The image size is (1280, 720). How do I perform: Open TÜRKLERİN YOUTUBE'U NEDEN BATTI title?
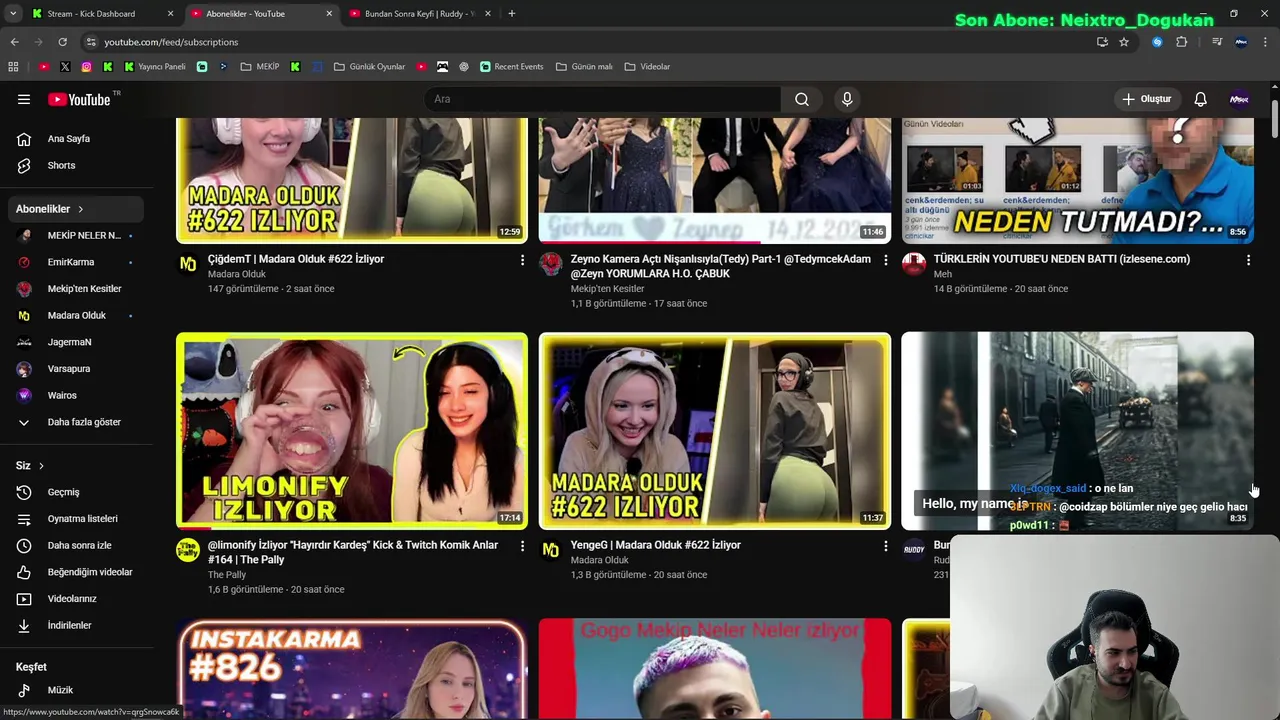click(x=1062, y=259)
